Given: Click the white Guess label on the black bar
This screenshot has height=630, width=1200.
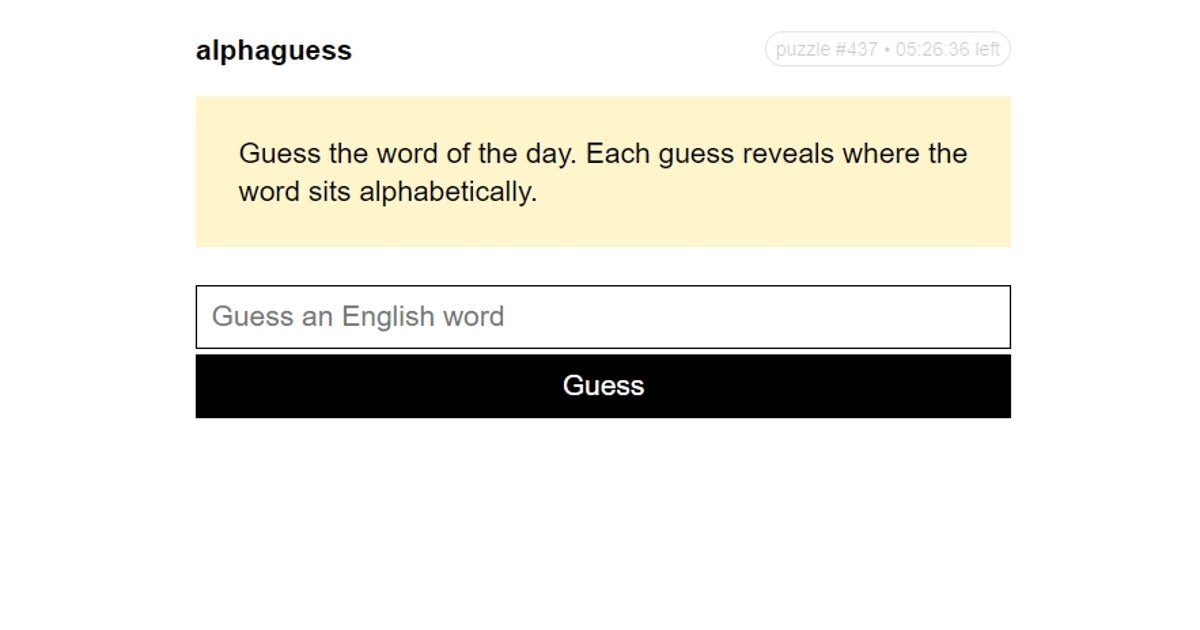Looking at the screenshot, I should (603, 386).
